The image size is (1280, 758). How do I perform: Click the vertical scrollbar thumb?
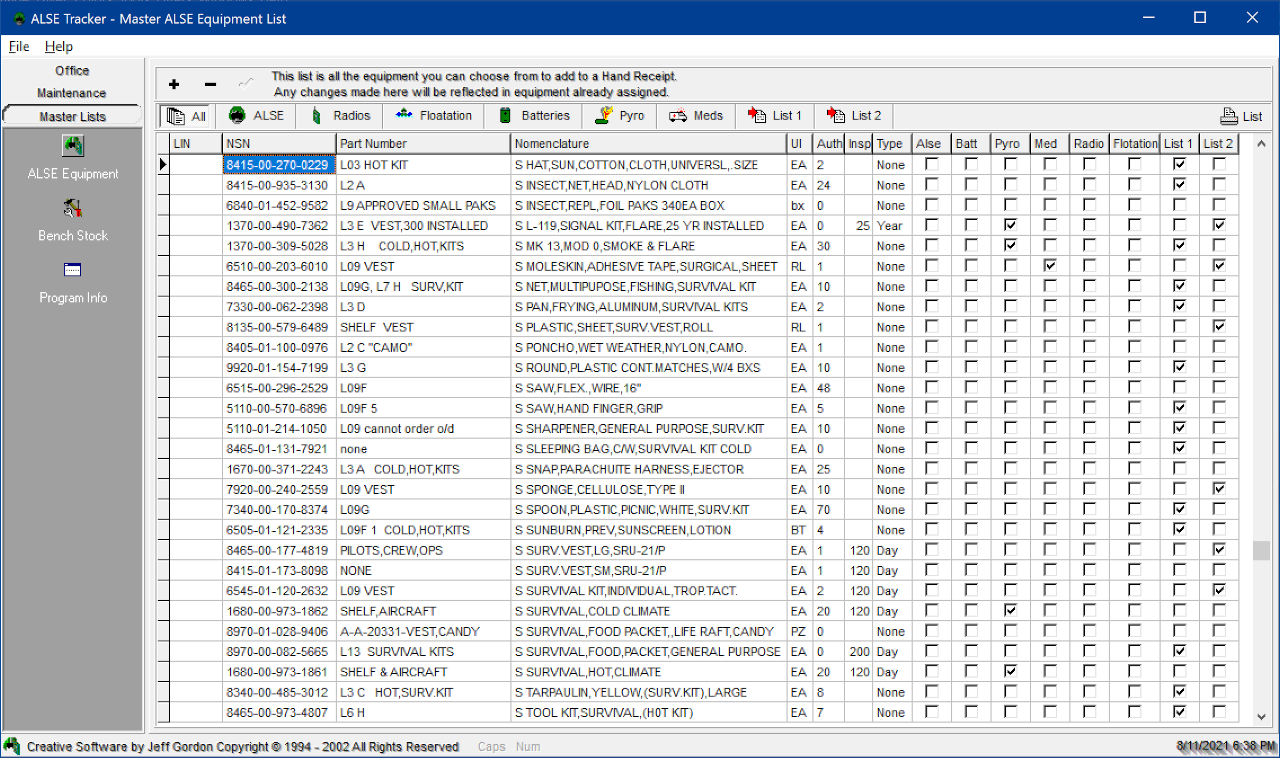(1261, 551)
